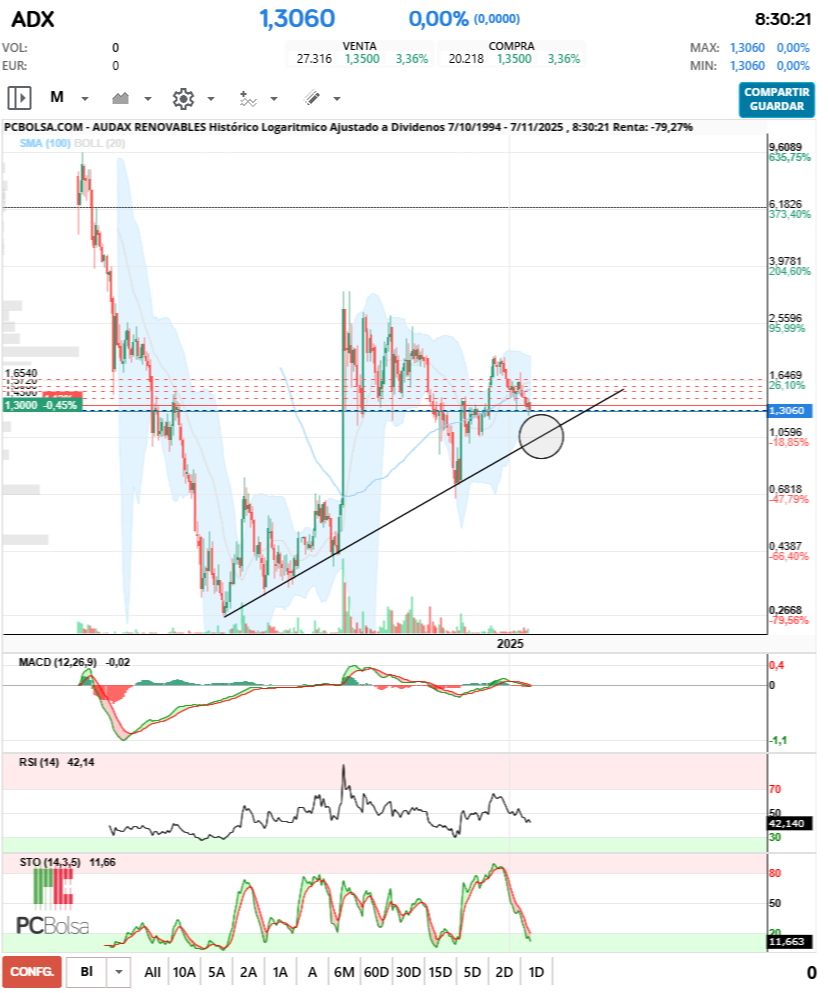Select the All time range
Viewport: 830px width, 993px height.
coord(152,972)
